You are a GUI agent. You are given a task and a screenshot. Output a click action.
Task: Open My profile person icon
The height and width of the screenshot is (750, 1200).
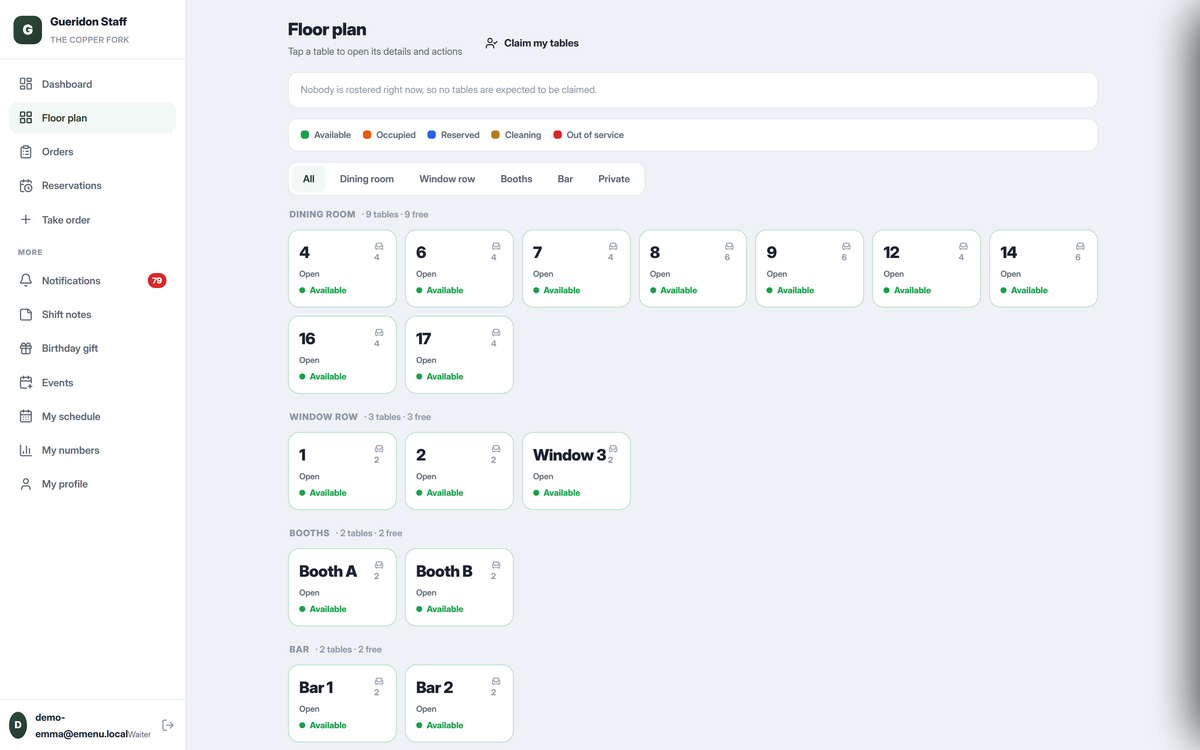tap(26, 484)
